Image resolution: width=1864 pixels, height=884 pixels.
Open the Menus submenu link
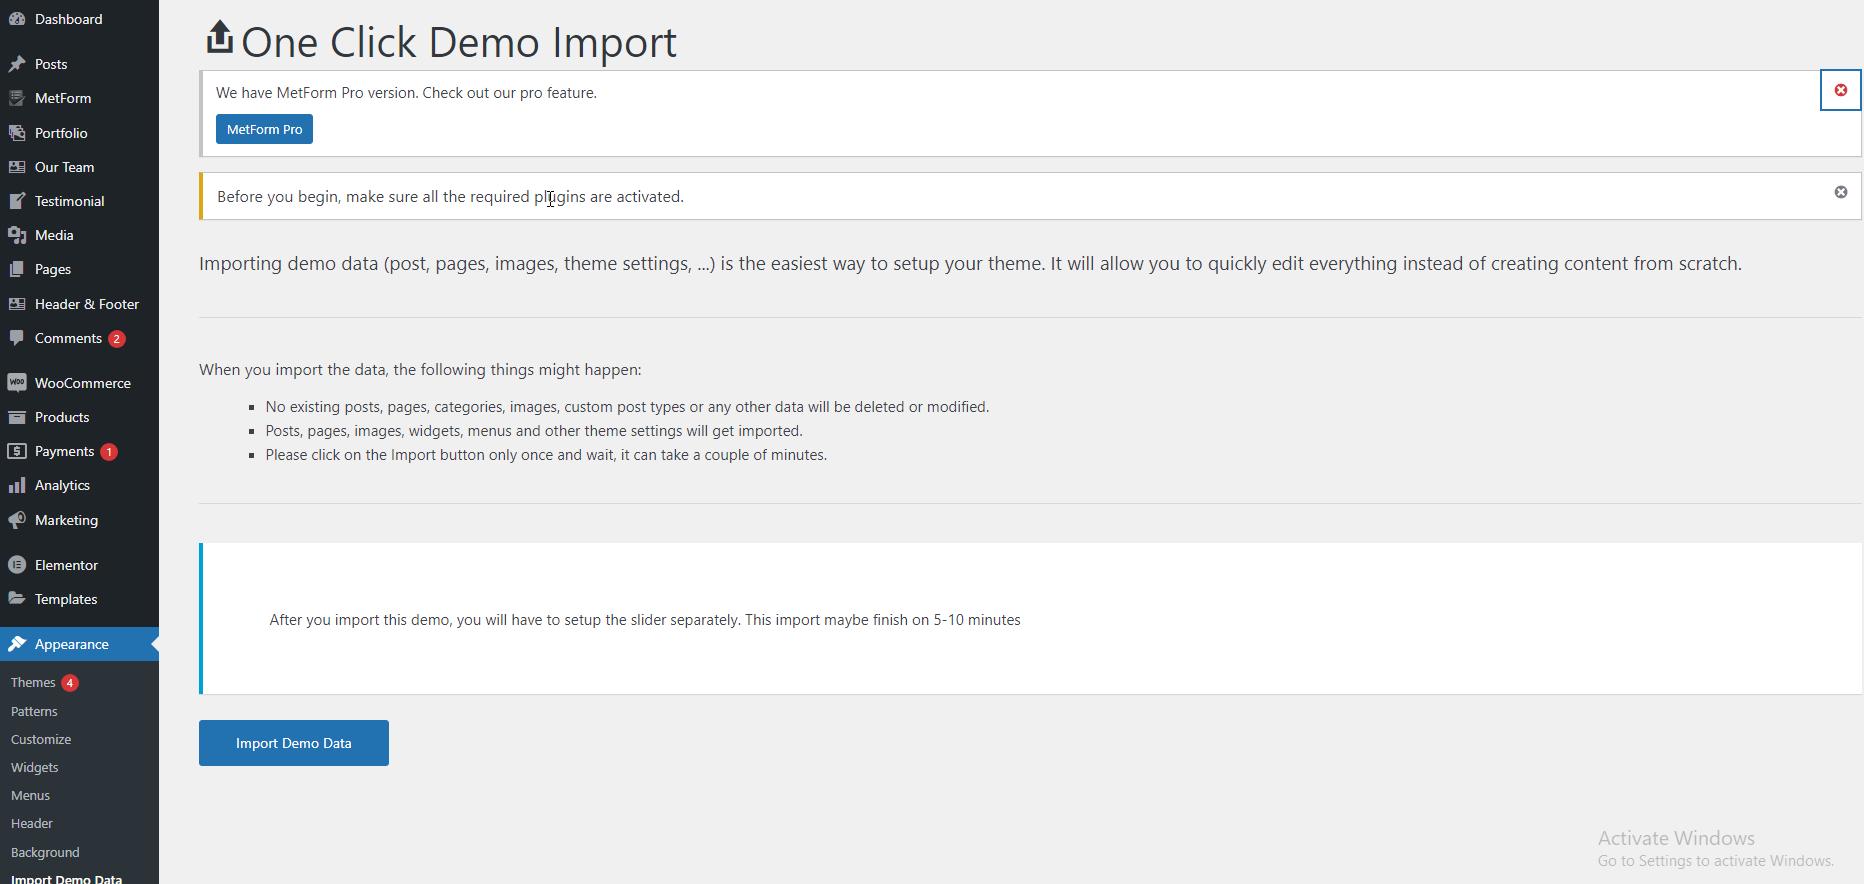(30, 795)
